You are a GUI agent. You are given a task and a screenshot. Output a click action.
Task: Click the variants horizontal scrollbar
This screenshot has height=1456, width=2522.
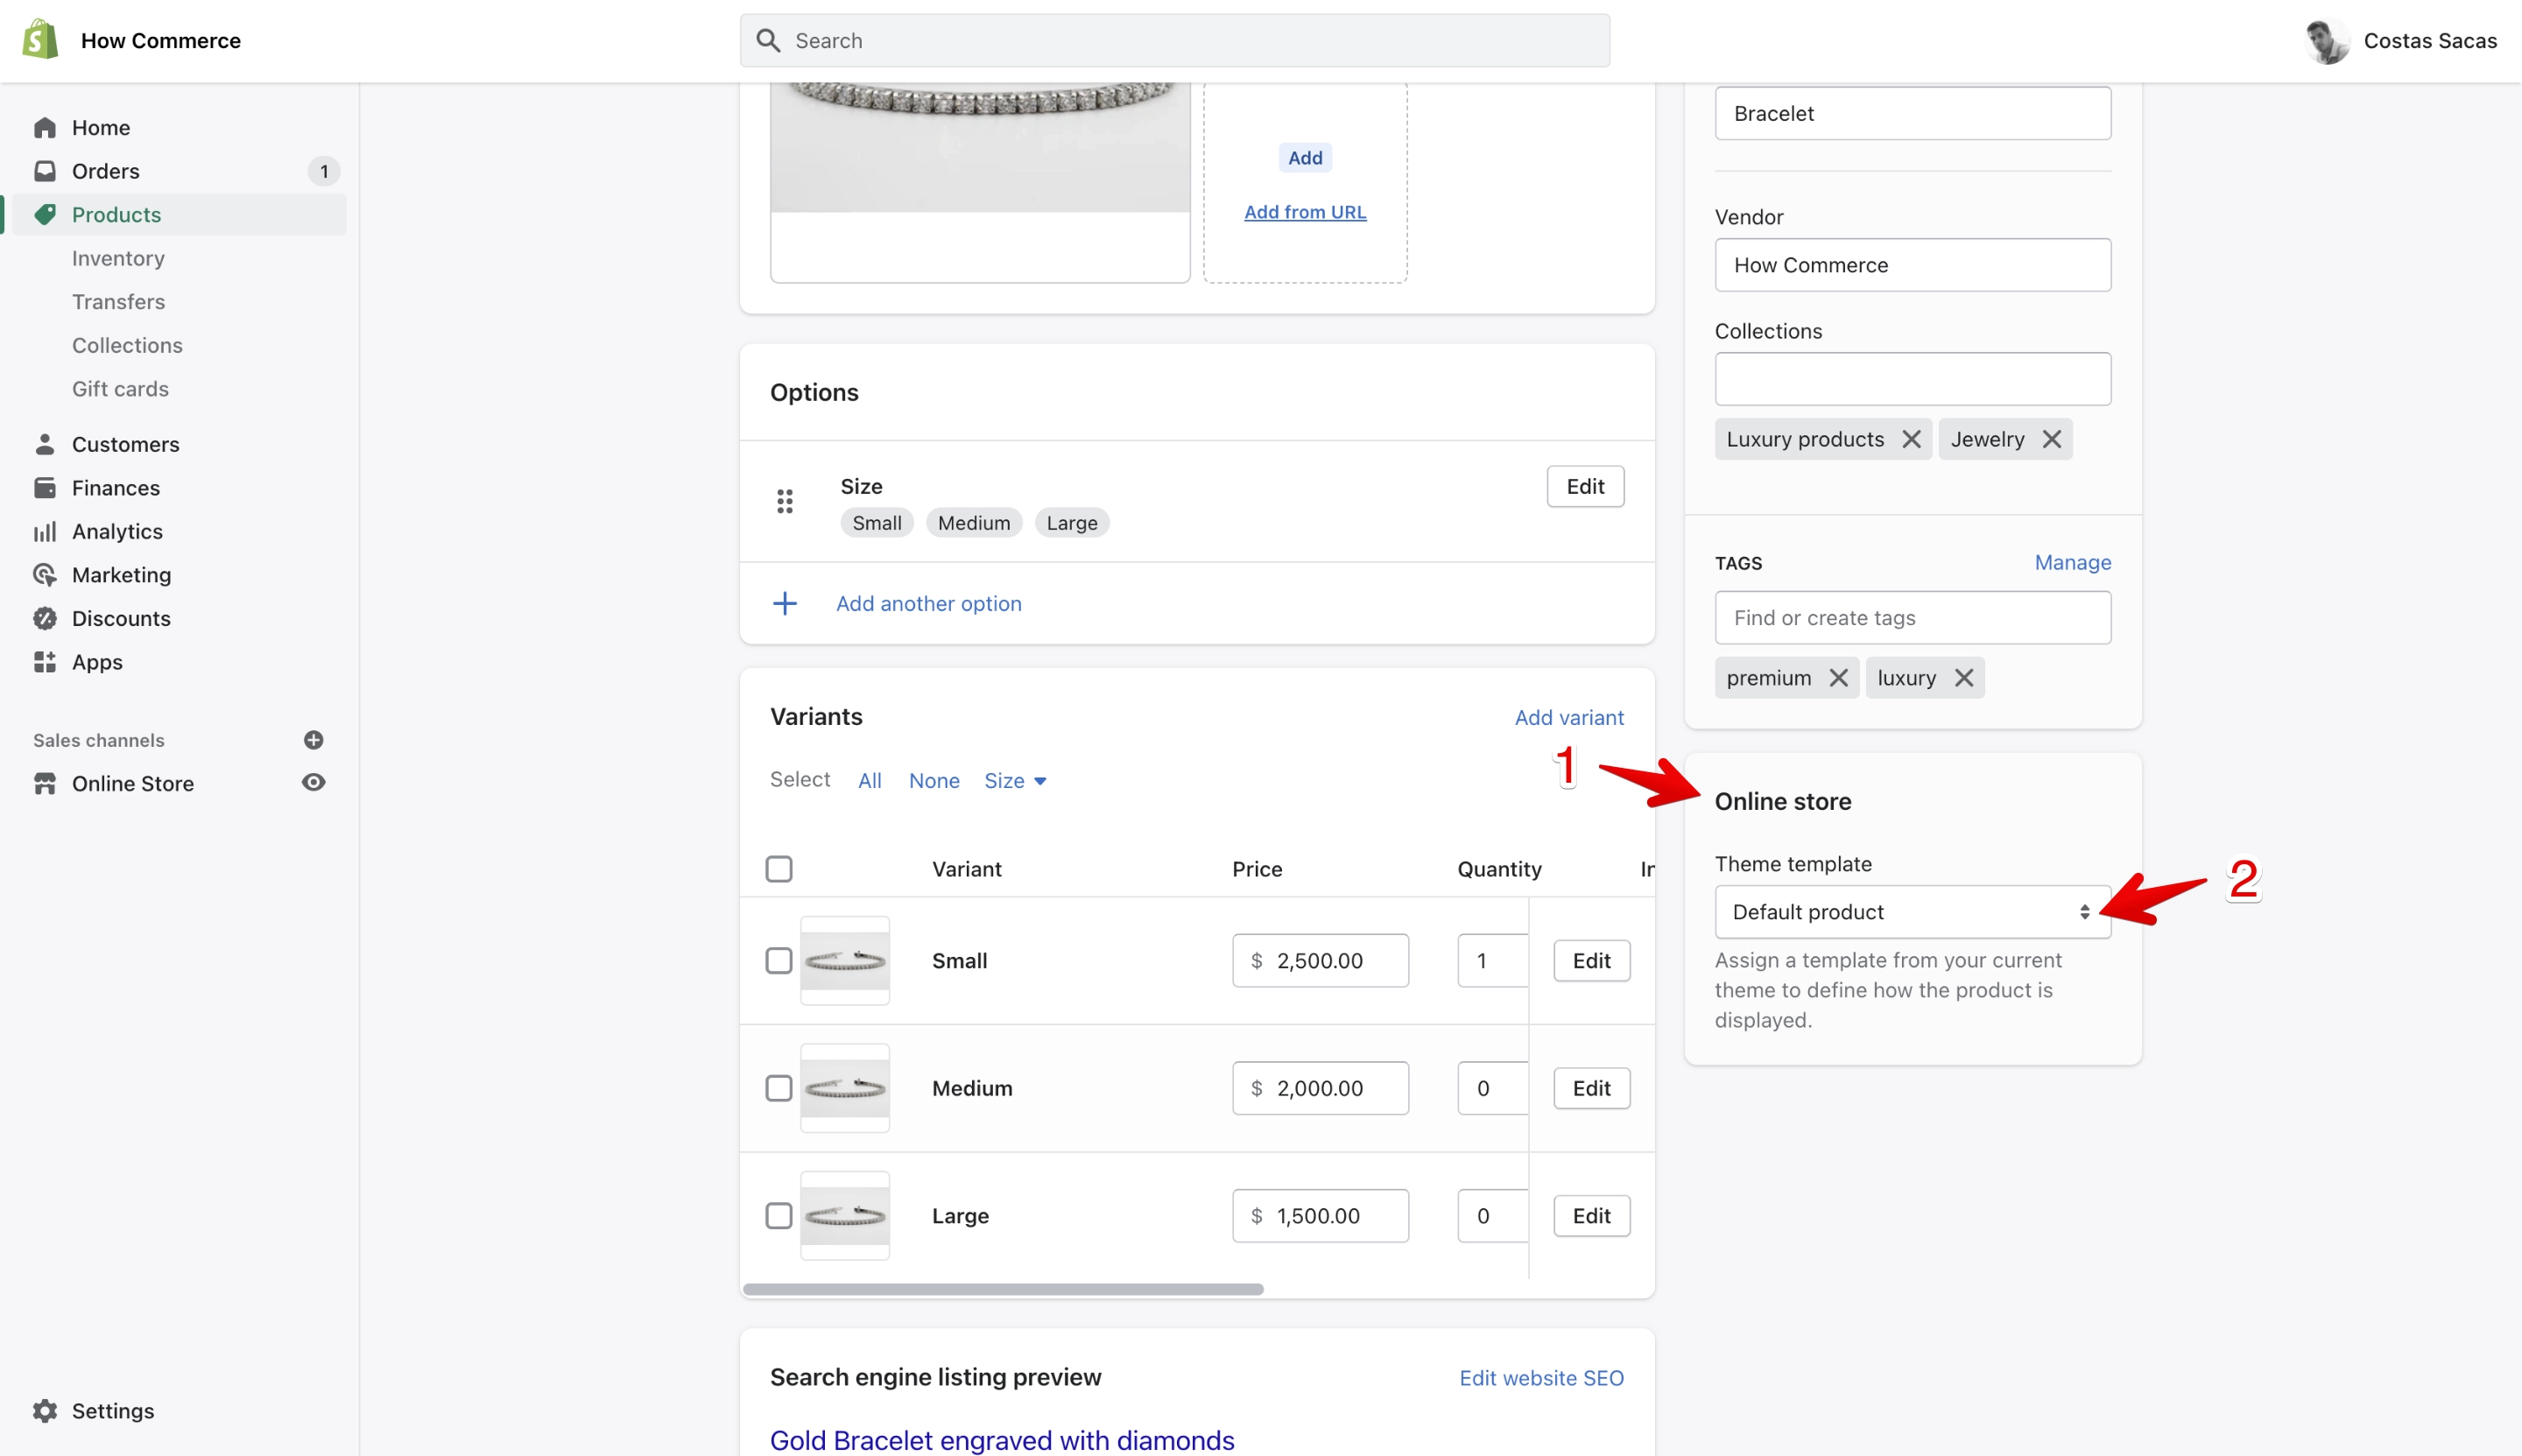pyautogui.click(x=1003, y=1290)
